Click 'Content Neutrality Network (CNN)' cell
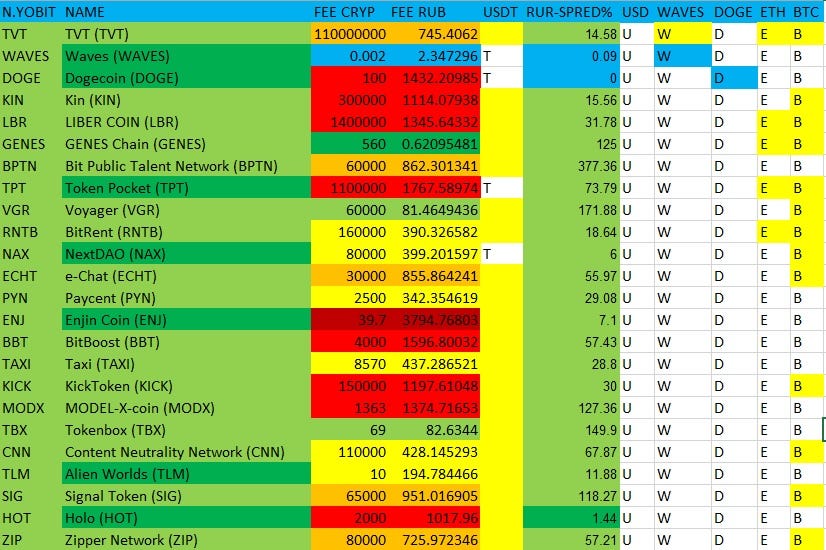Image resolution: width=826 pixels, height=550 pixels. [x=186, y=452]
